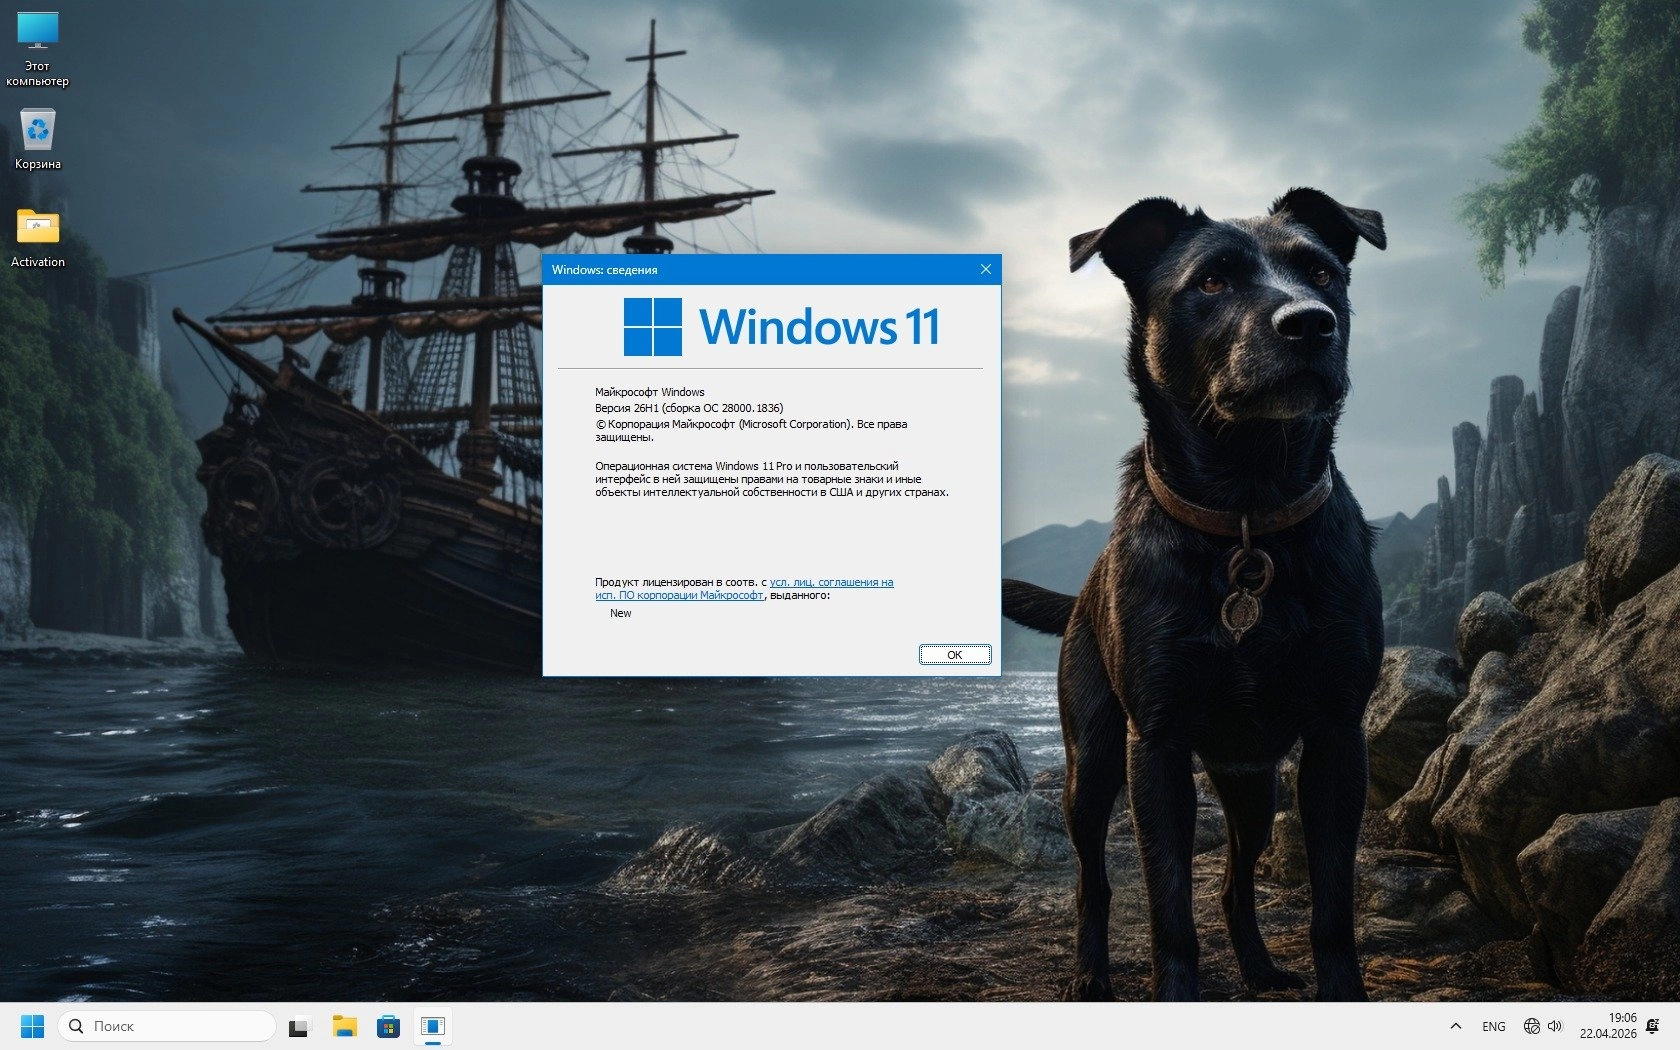Open the clock and date flyout

click(1608, 1026)
